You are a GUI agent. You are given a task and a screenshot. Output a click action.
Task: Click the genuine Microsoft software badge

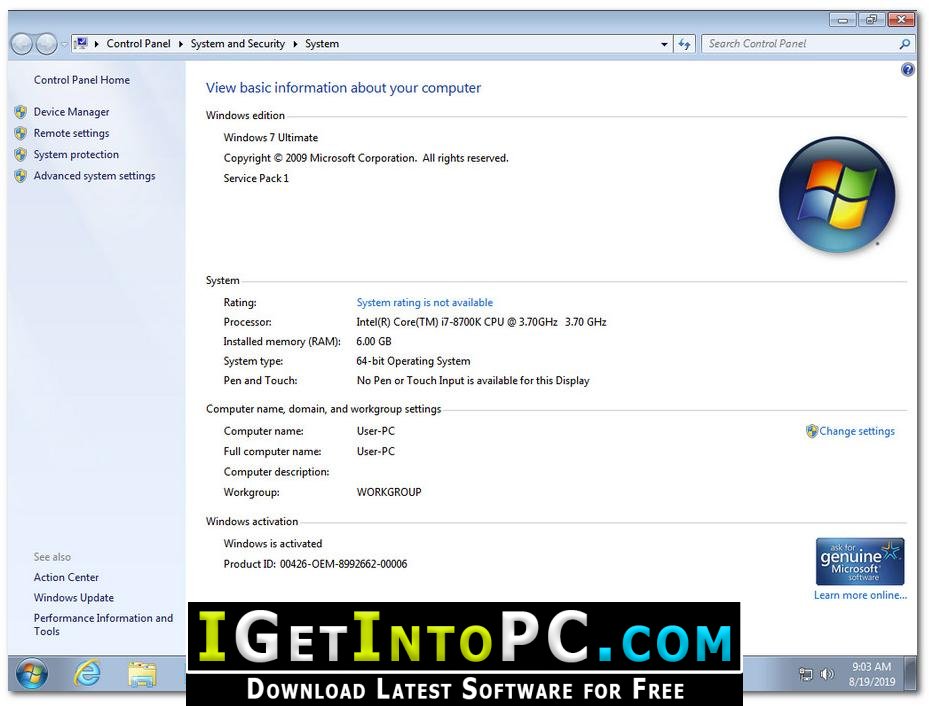[860, 561]
